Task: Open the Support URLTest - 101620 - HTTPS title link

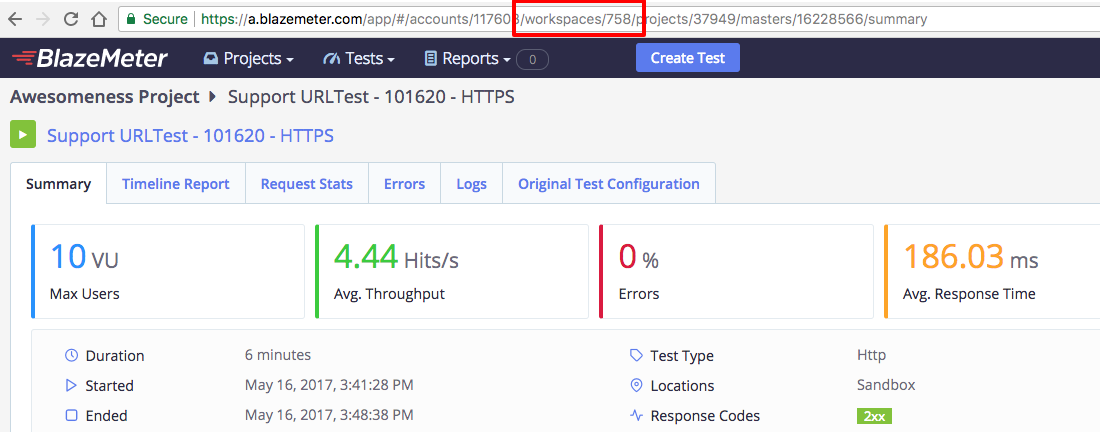Action: tap(190, 135)
